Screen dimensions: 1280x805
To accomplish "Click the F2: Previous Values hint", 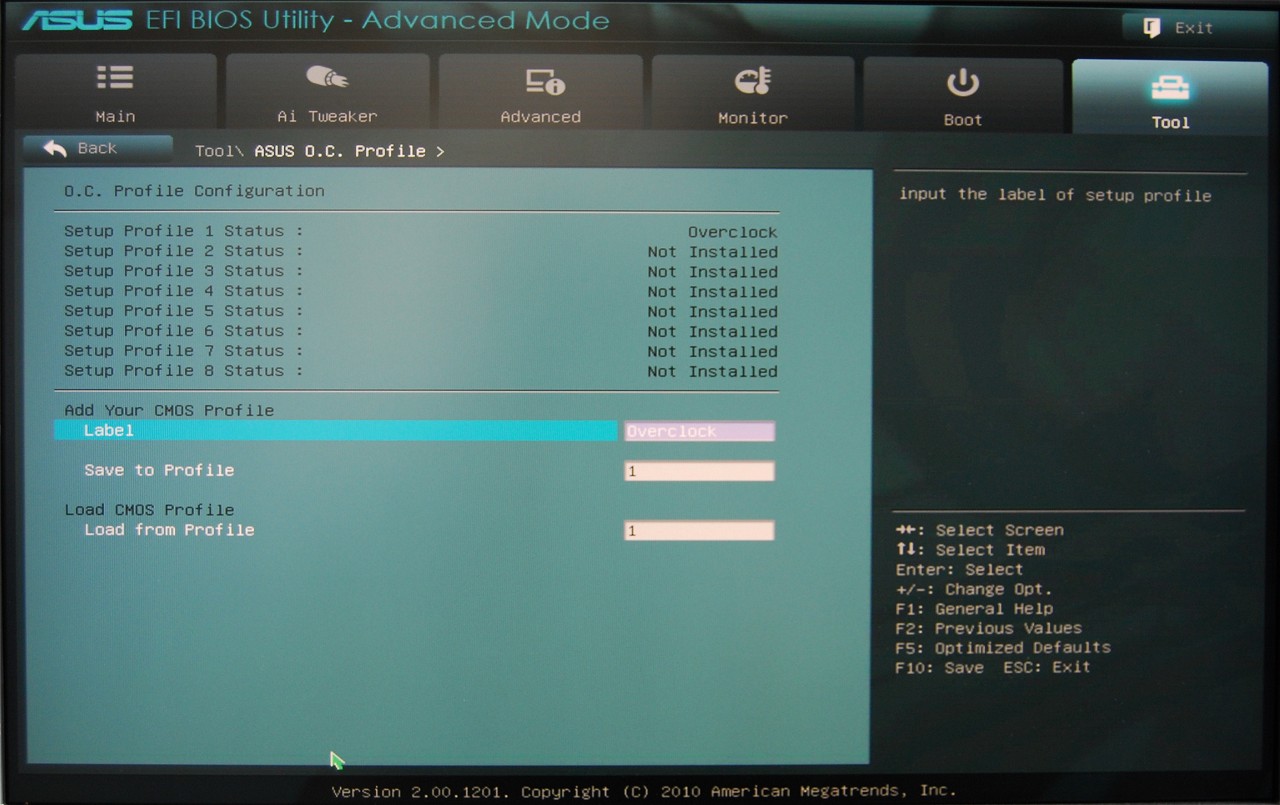I will pyautogui.click(x=989, y=629).
